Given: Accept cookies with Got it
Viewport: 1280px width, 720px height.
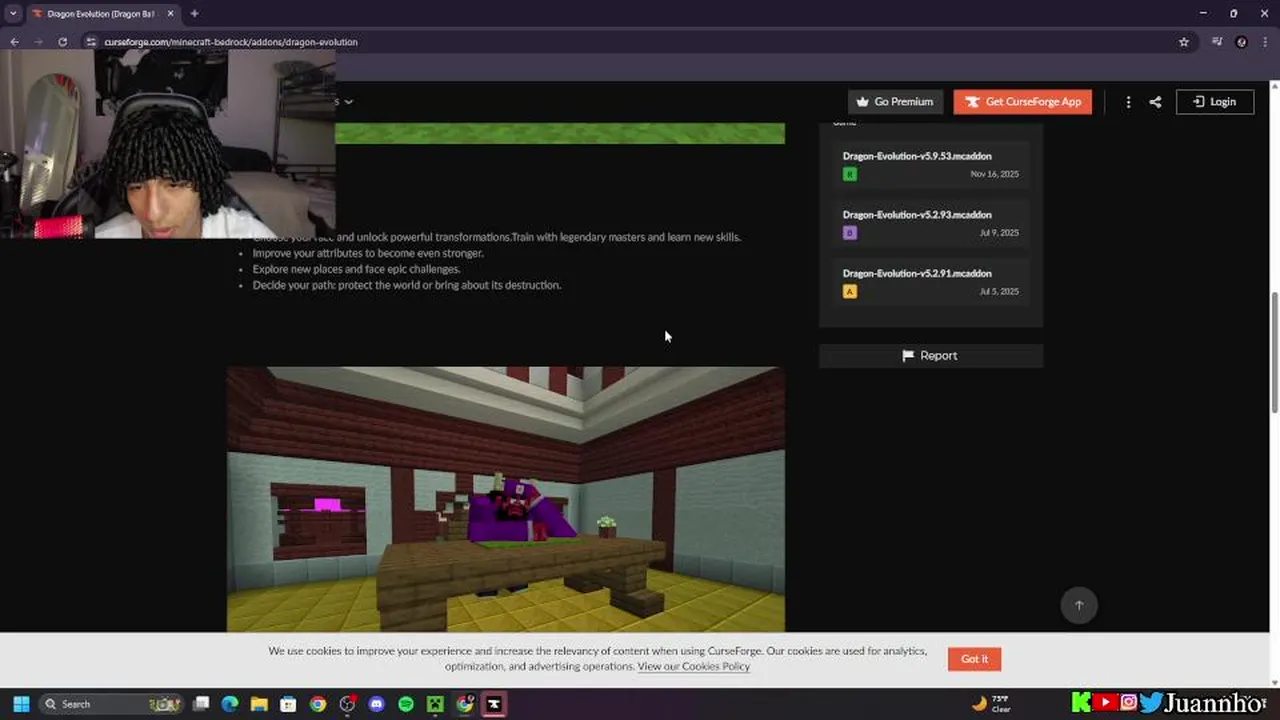Looking at the screenshot, I should (x=974, y=659).
